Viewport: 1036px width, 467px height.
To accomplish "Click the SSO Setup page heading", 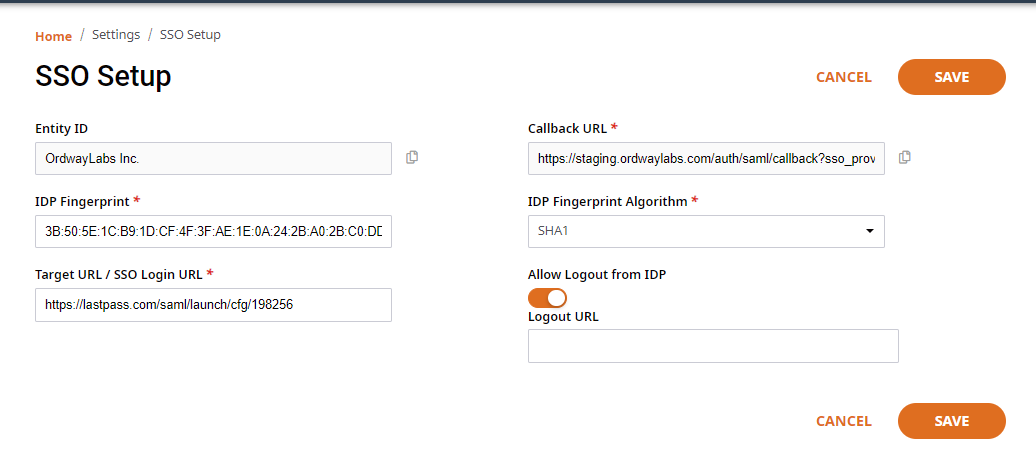I will tap(103, 77).
